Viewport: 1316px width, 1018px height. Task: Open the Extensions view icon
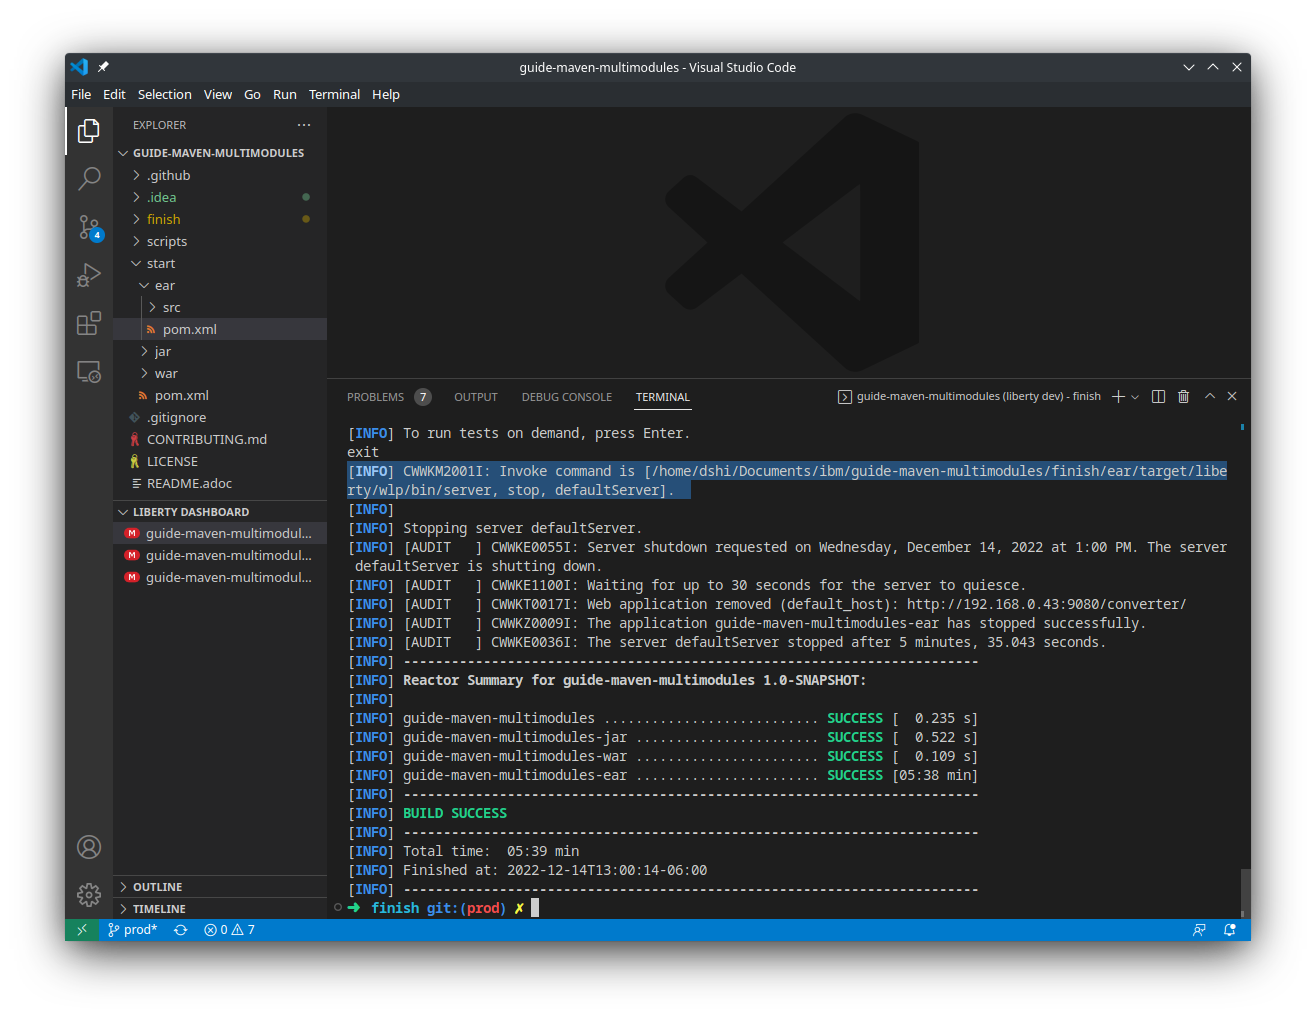[89, 323]
